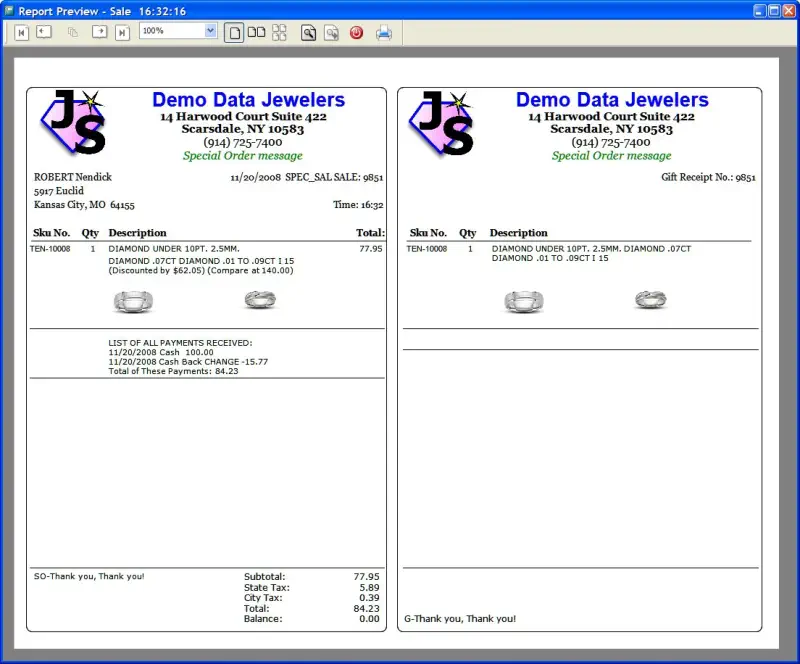Switch to two-page view
800x664 pixels.
257,32
